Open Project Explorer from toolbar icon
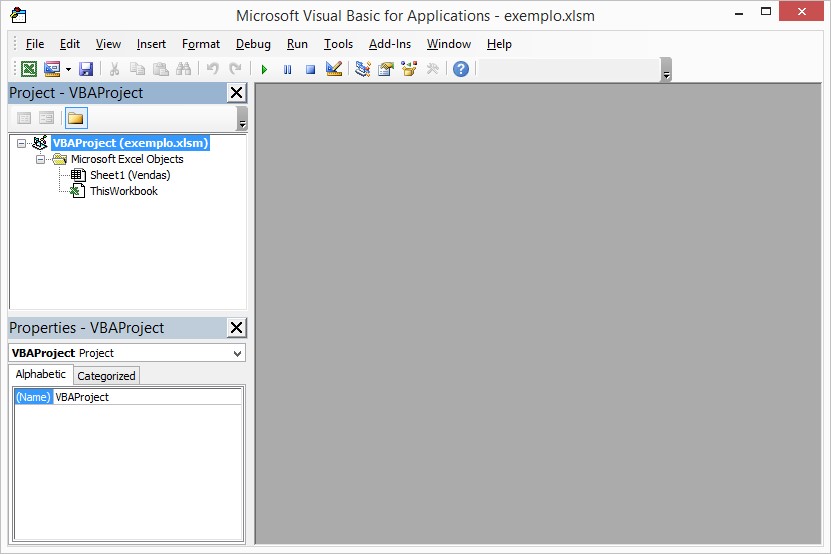This screenshot has width=831, height=554. point(362,69)
